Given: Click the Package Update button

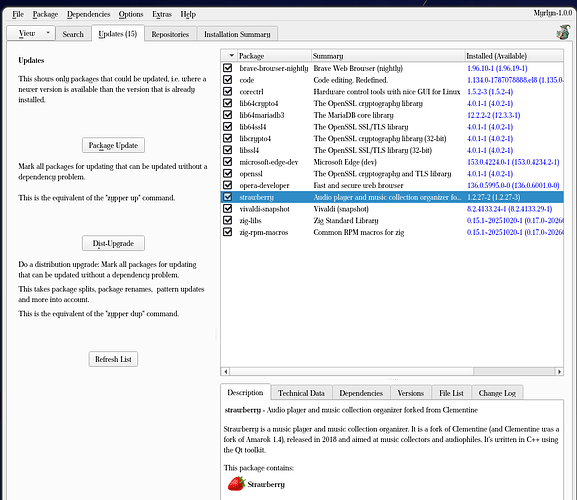Looking at the screenshot, I should (113, 145).
